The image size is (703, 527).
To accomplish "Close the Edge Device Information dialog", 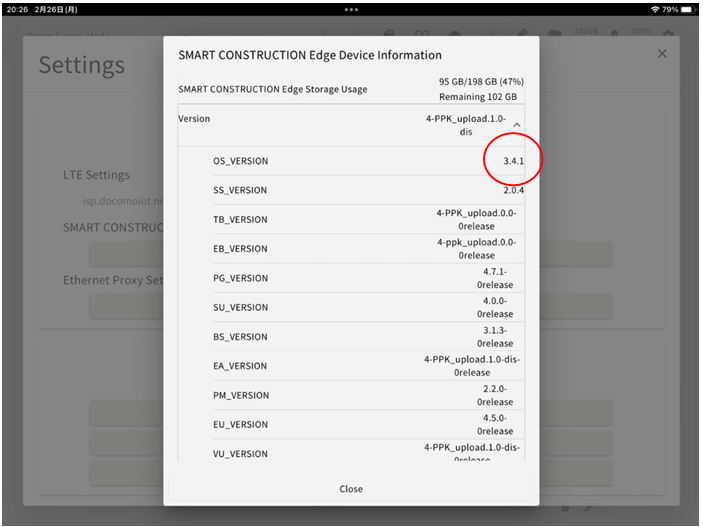I will tap(351, 488).
